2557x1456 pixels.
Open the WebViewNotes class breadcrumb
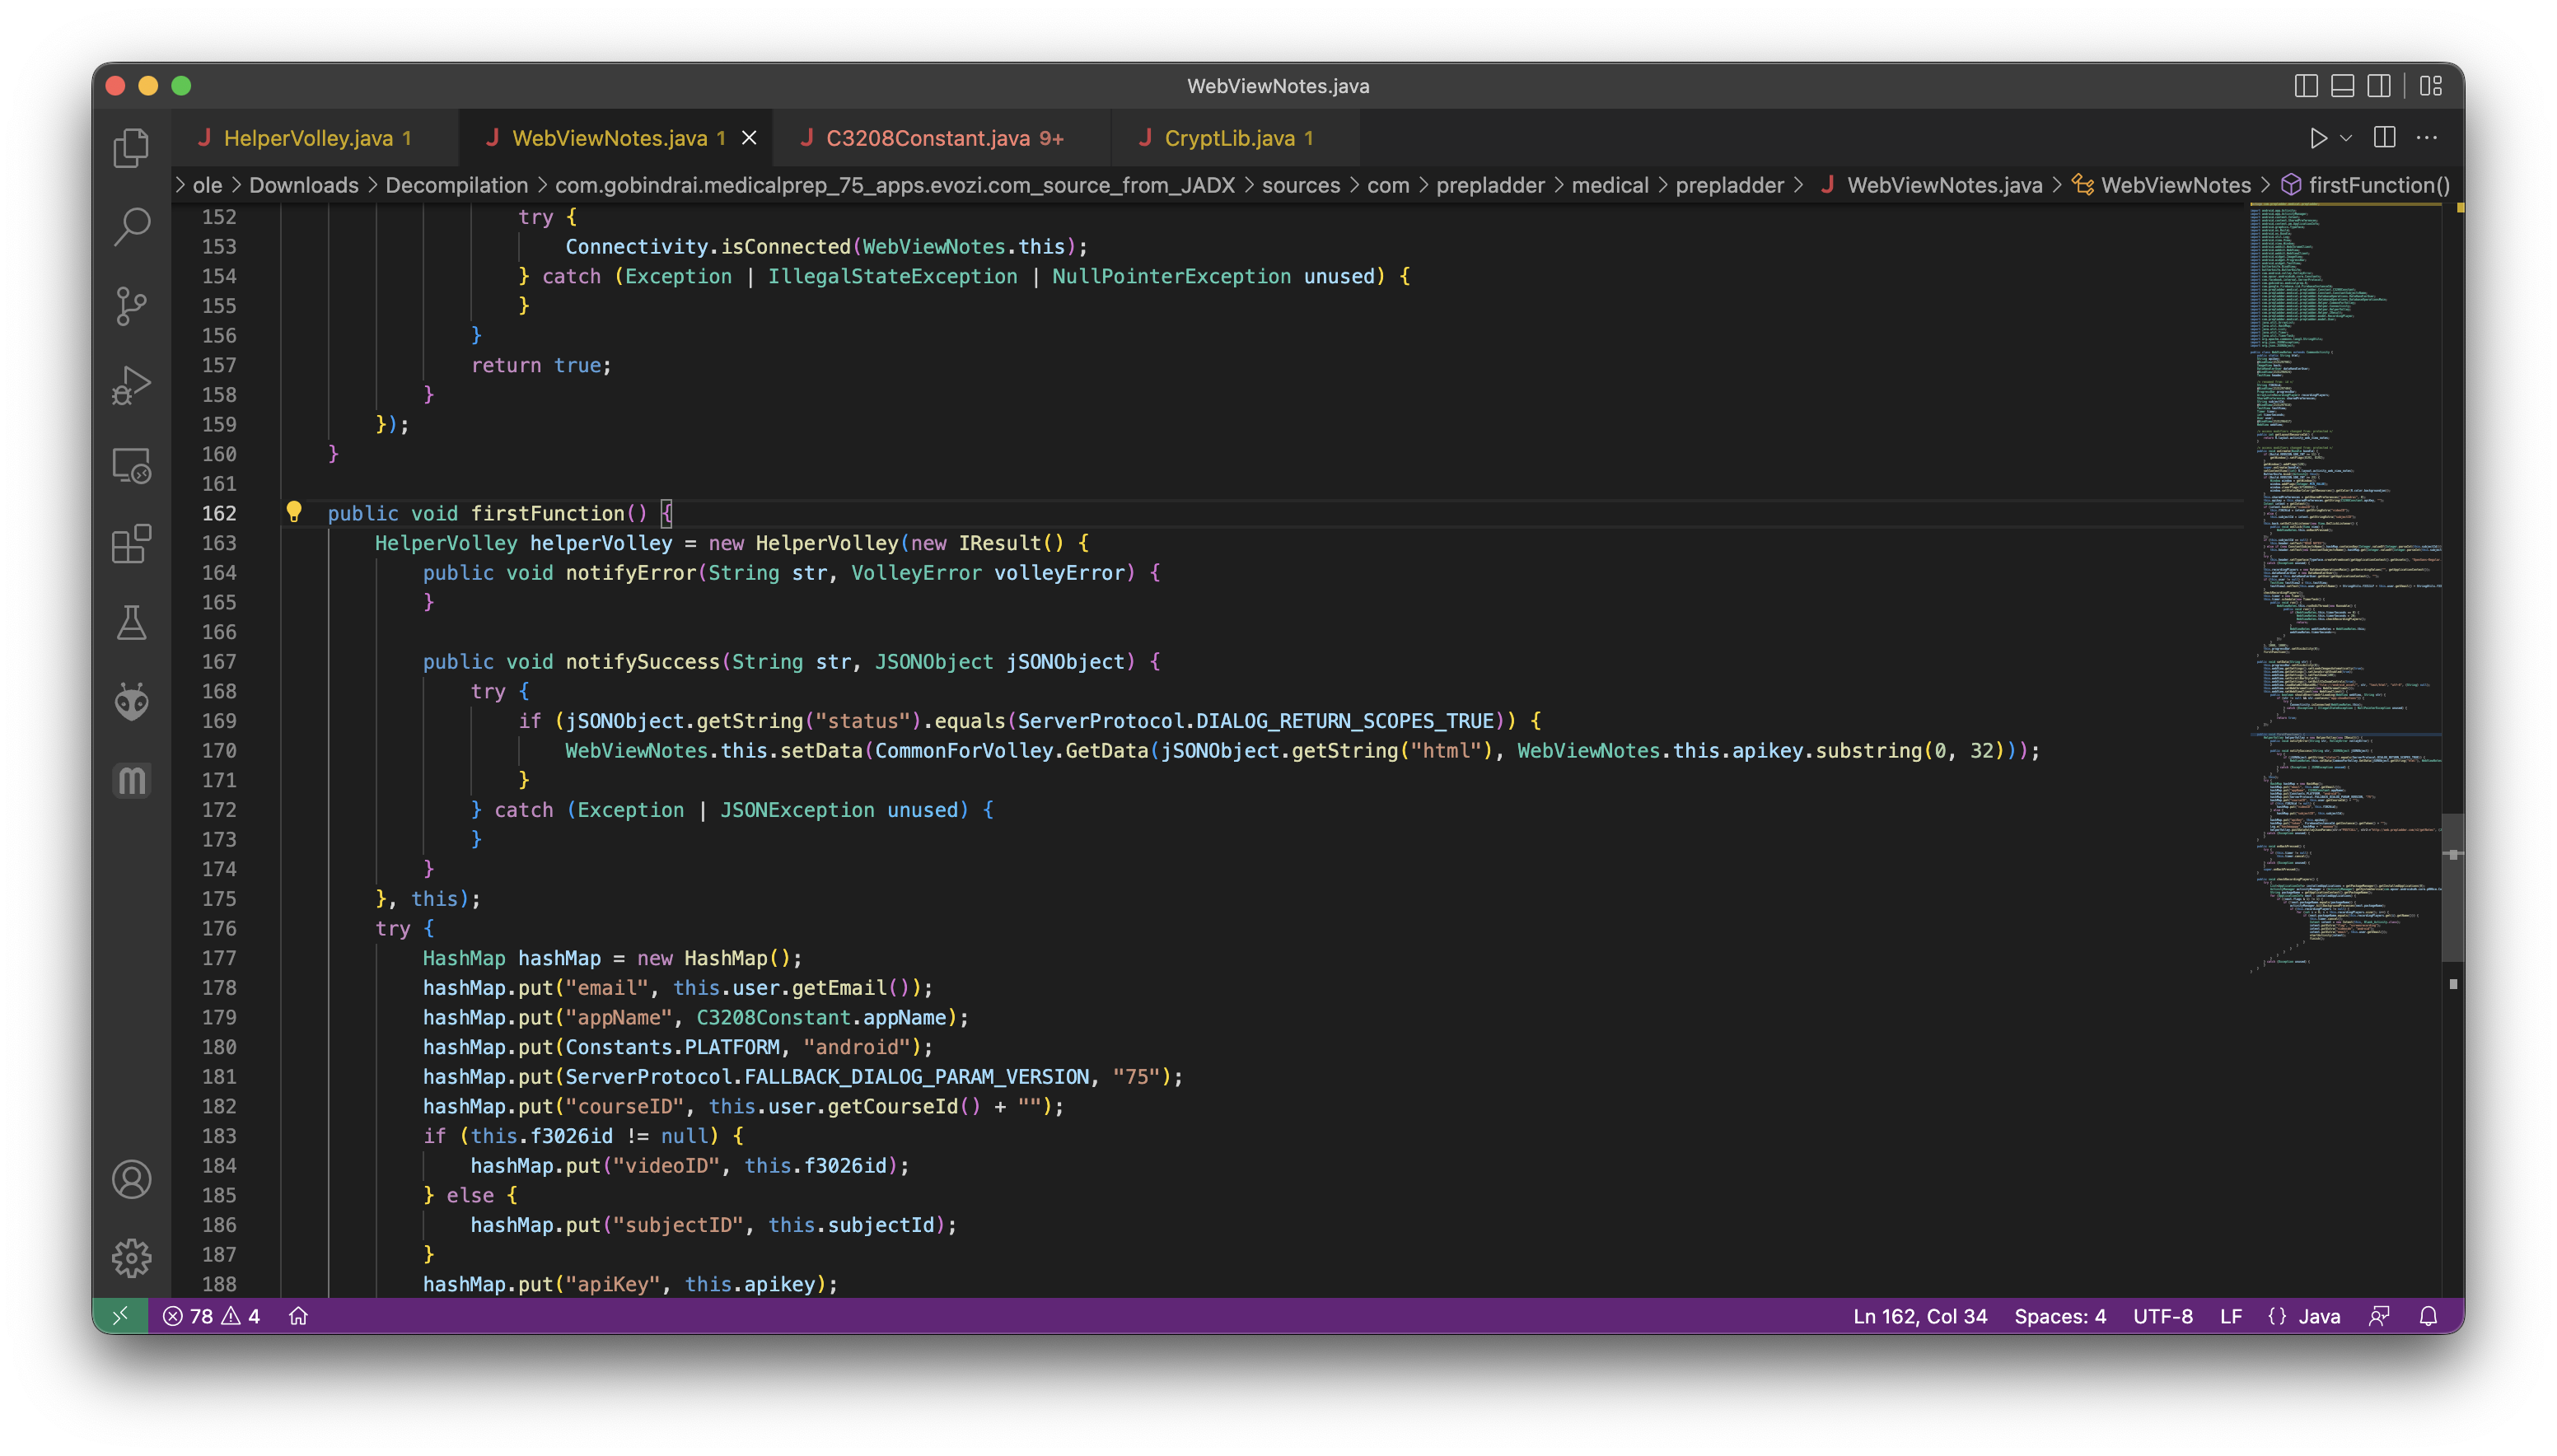pyautogui.click(x=2161, y=185)
